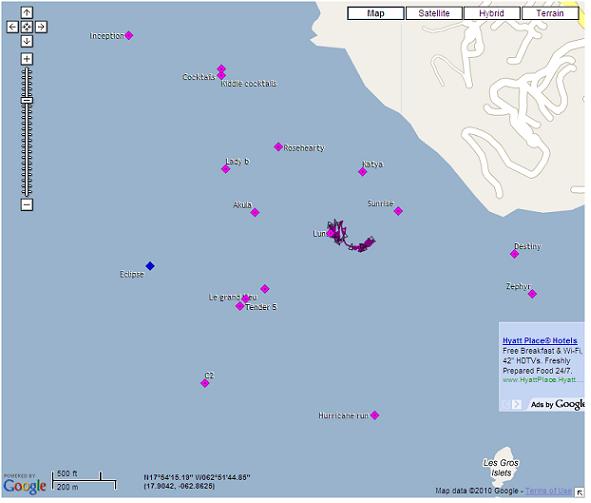The height and width of the screenshot is (503, 591).
Task: Open the Hyatt Place Hotels ad link
Action: click(540, 341)
